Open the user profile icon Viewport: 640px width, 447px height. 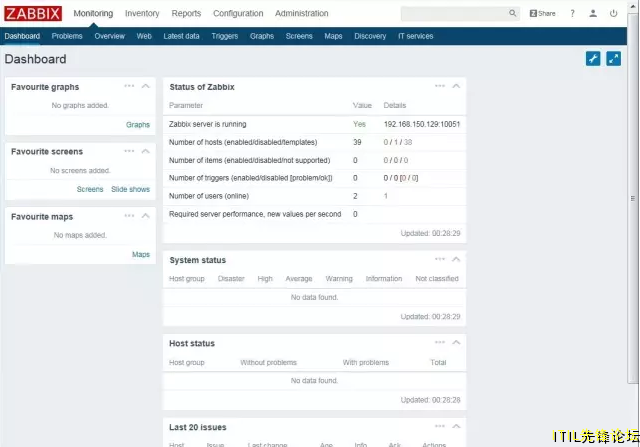pyautogui.click(x=593, y=13)
